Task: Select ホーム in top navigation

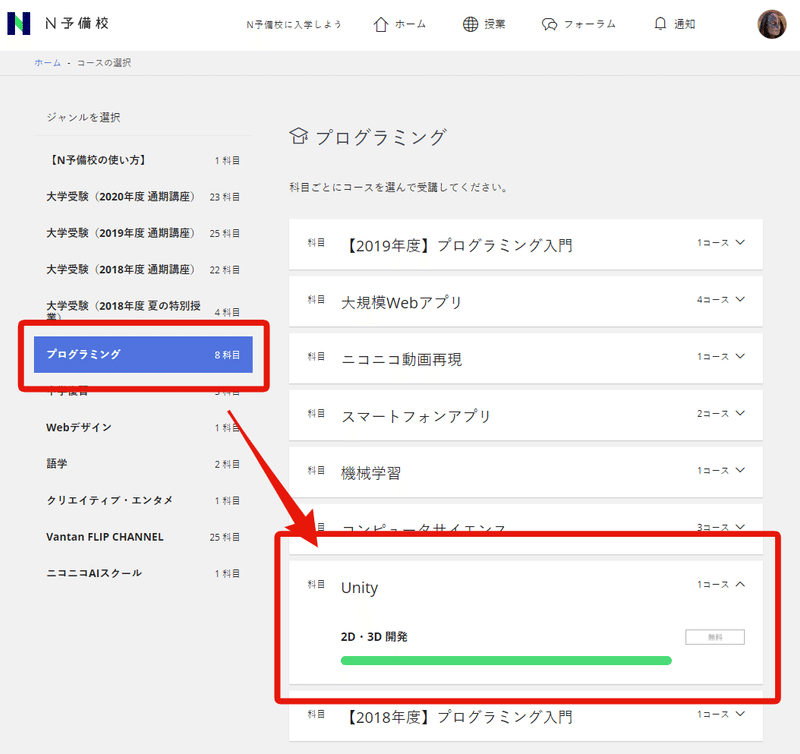Action: click(x=411, y=24)
